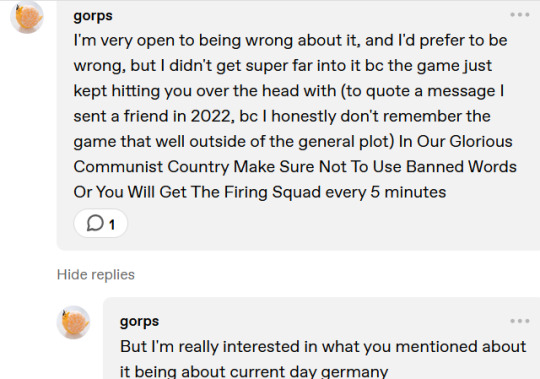This screenshot has width=540, height=379.
Task: Open the top comment's three-dot options menu
Action: tap(520, 14)
